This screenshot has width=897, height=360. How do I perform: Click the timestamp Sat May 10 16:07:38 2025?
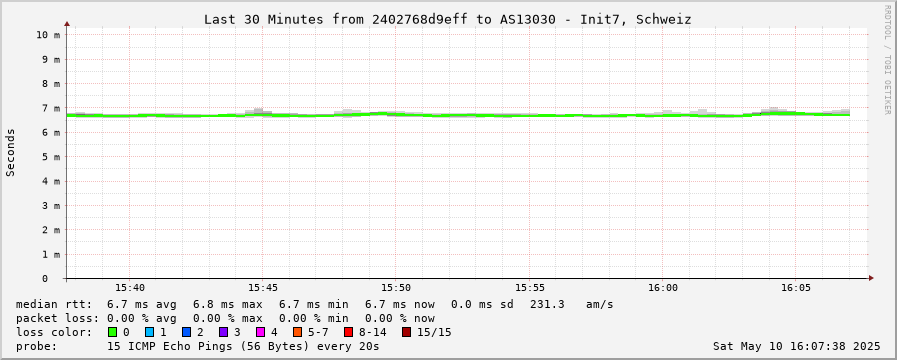[x=796, y=346]
